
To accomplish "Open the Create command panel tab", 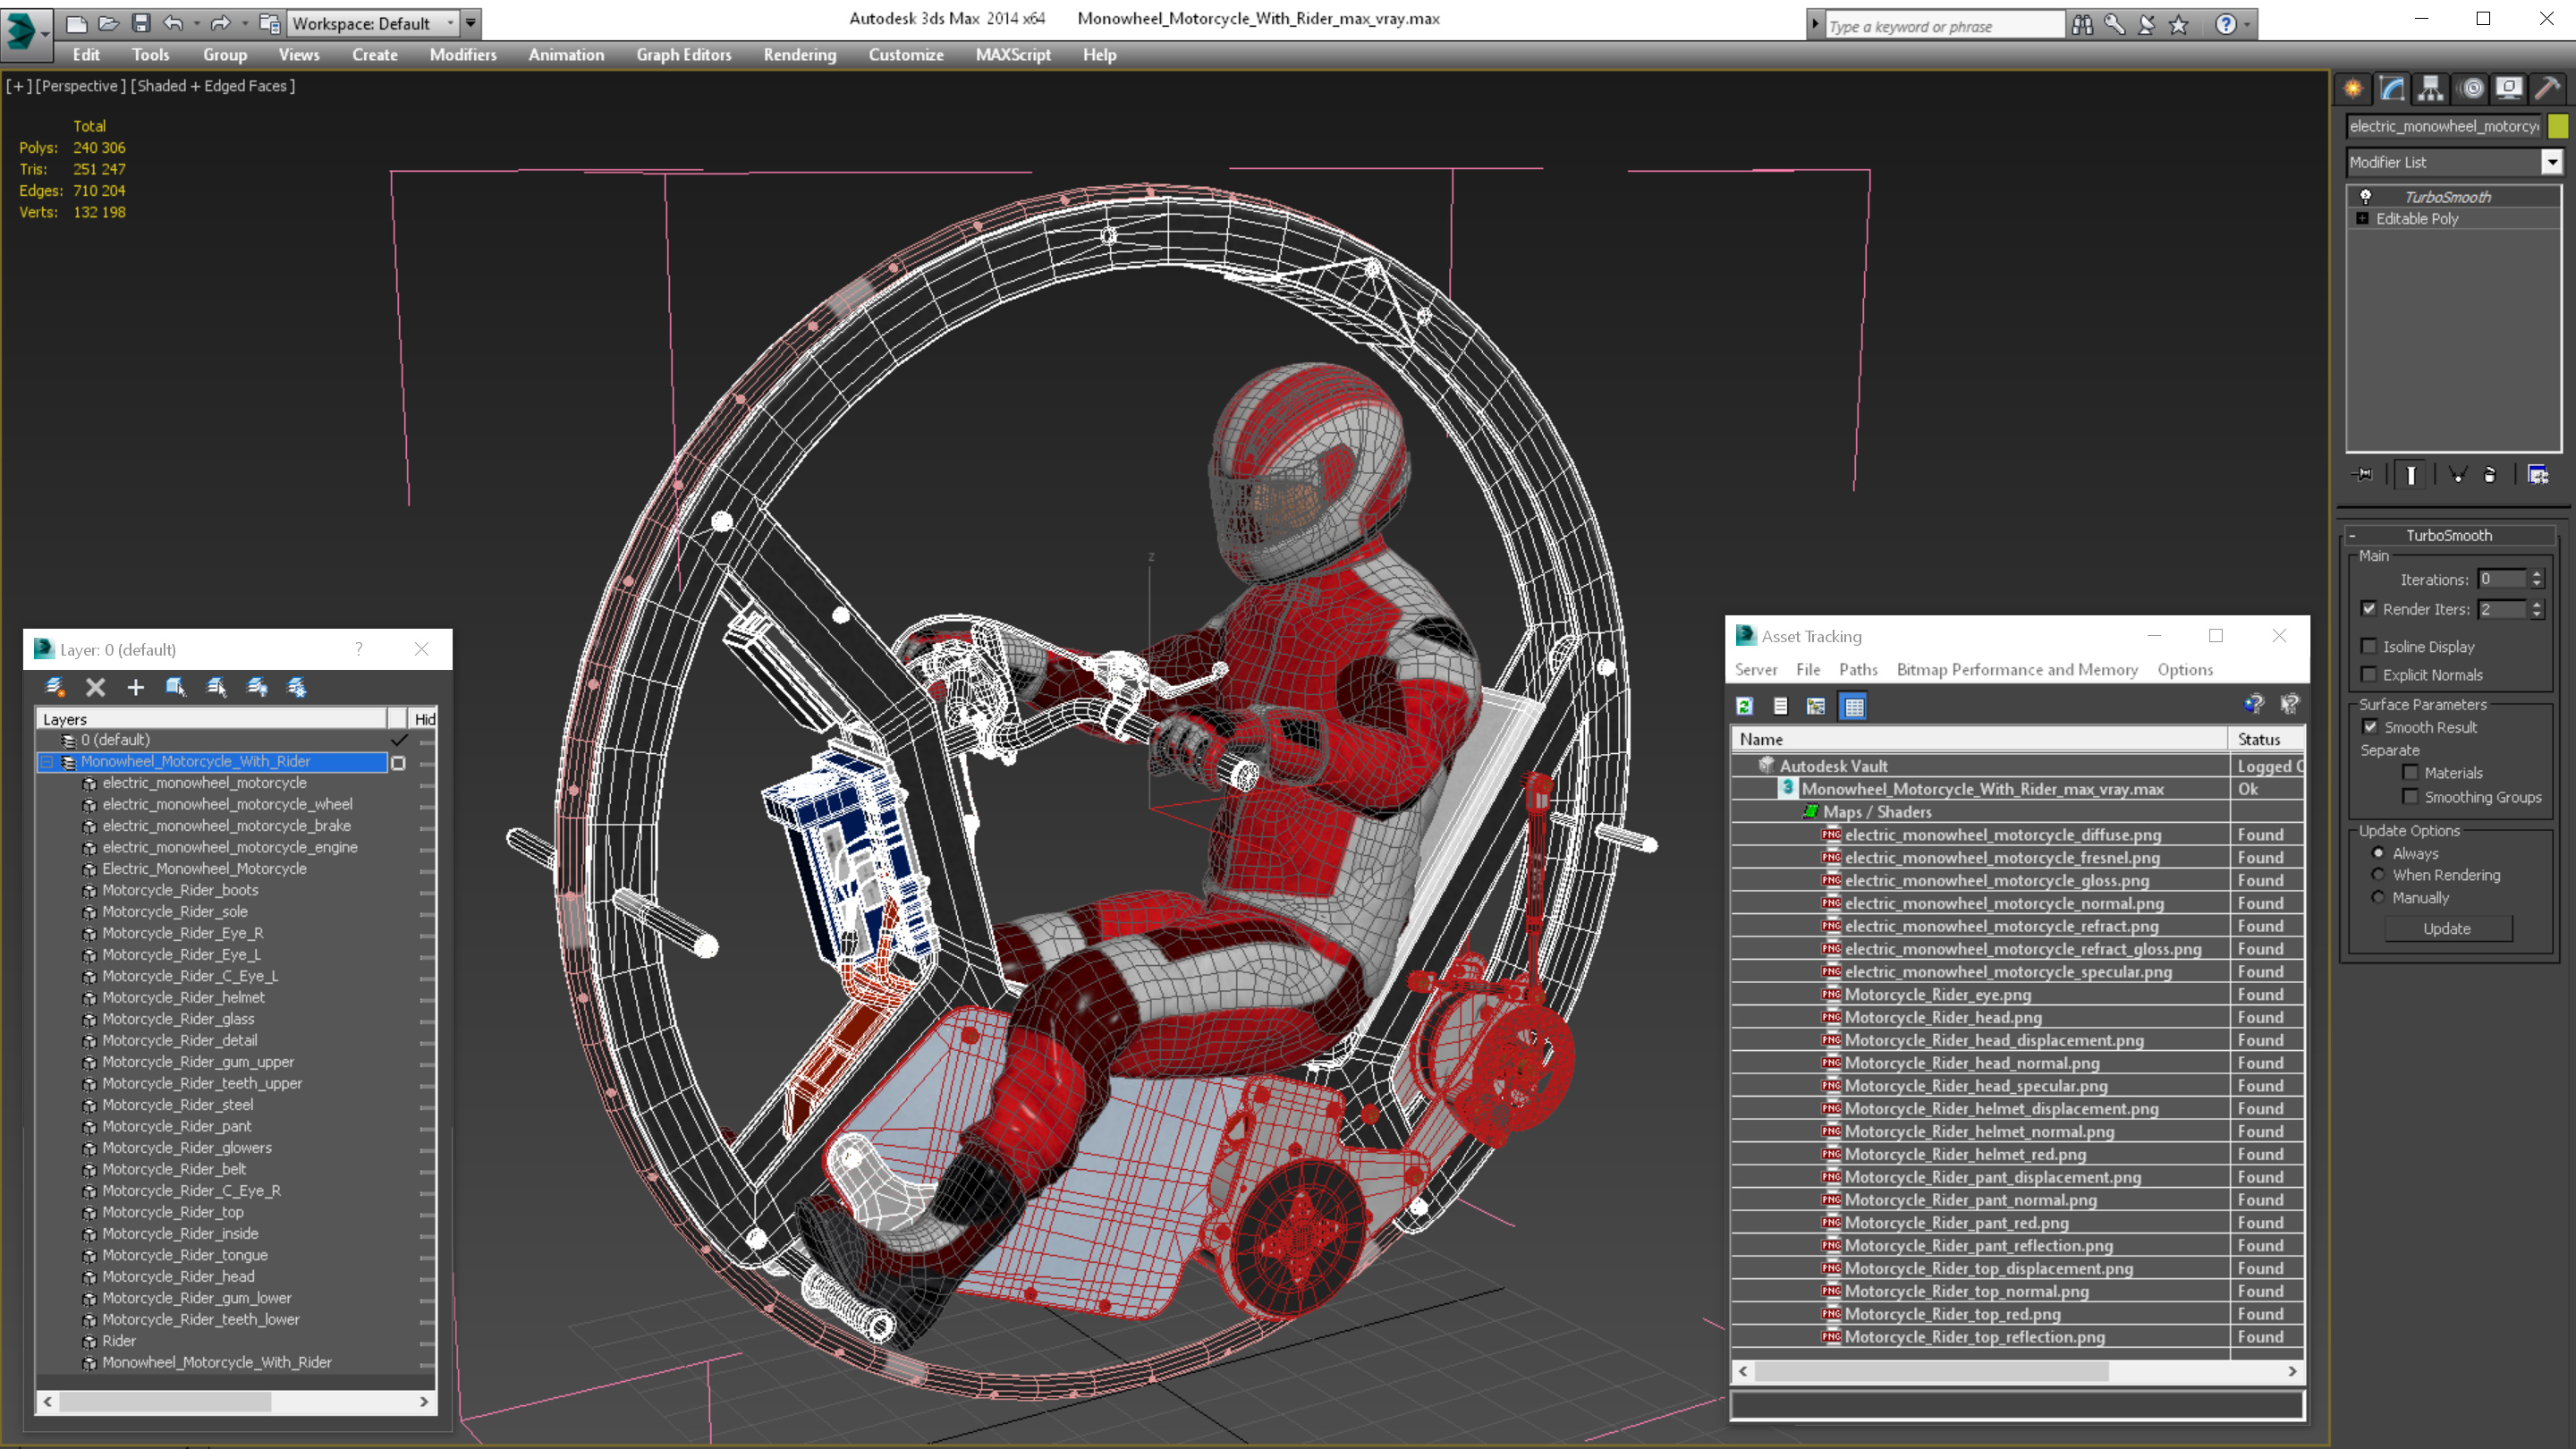I will click(x=2353, y=88).
